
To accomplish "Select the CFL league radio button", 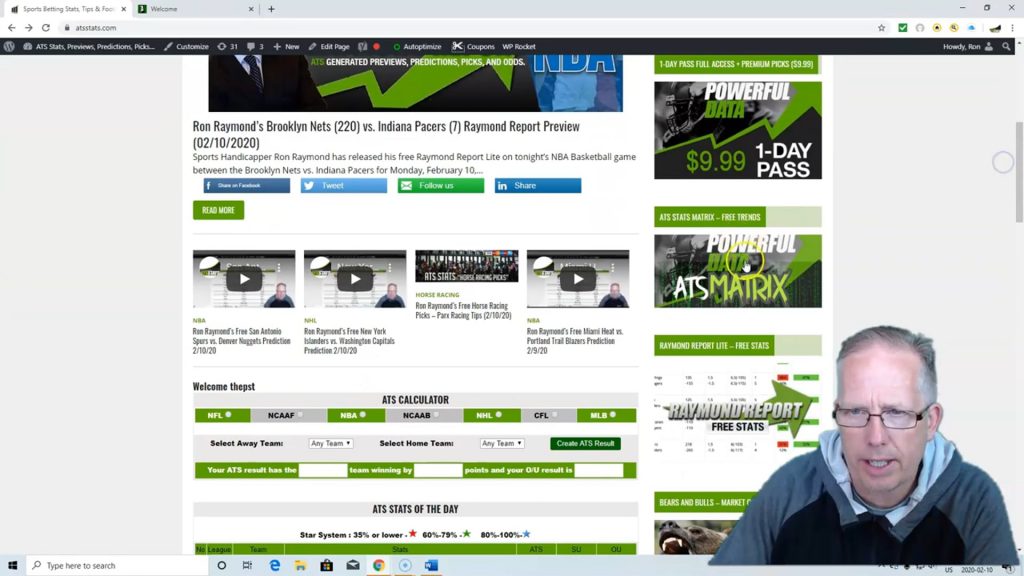I will point(554,415).
